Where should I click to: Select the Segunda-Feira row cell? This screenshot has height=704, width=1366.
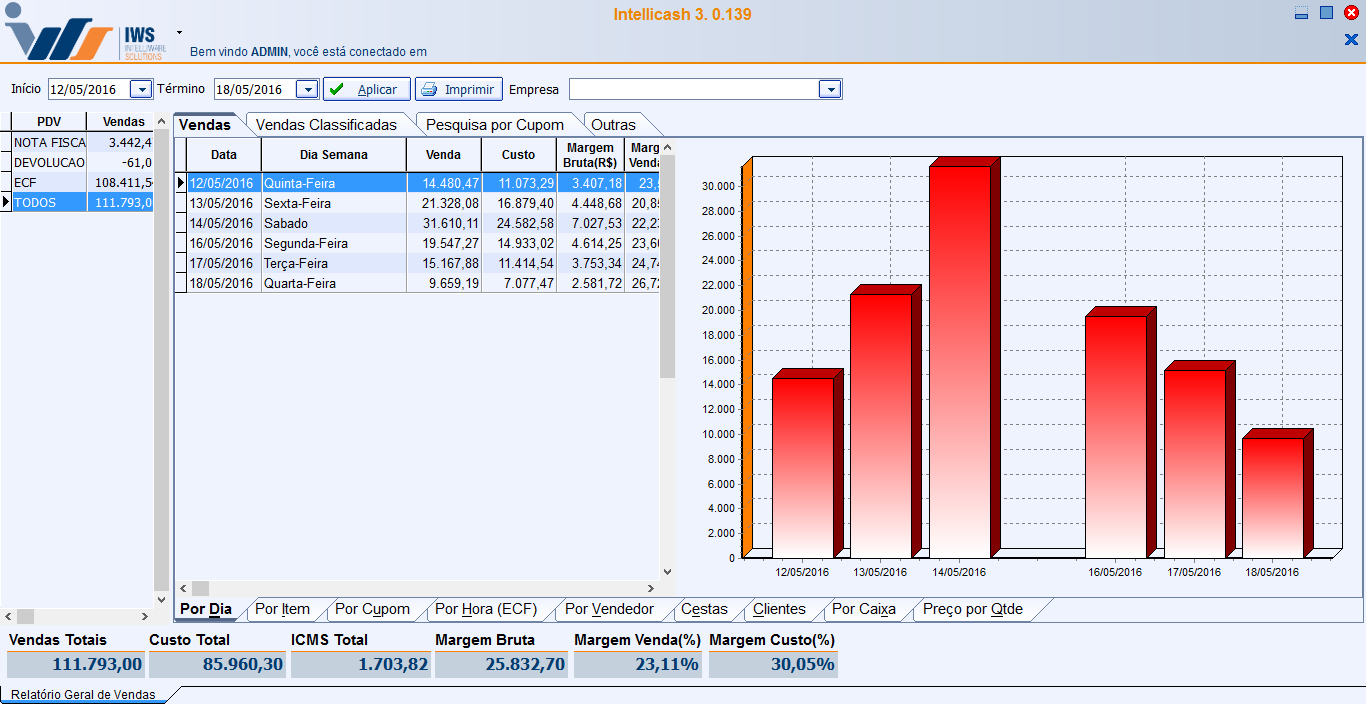(x=334, y=243)
